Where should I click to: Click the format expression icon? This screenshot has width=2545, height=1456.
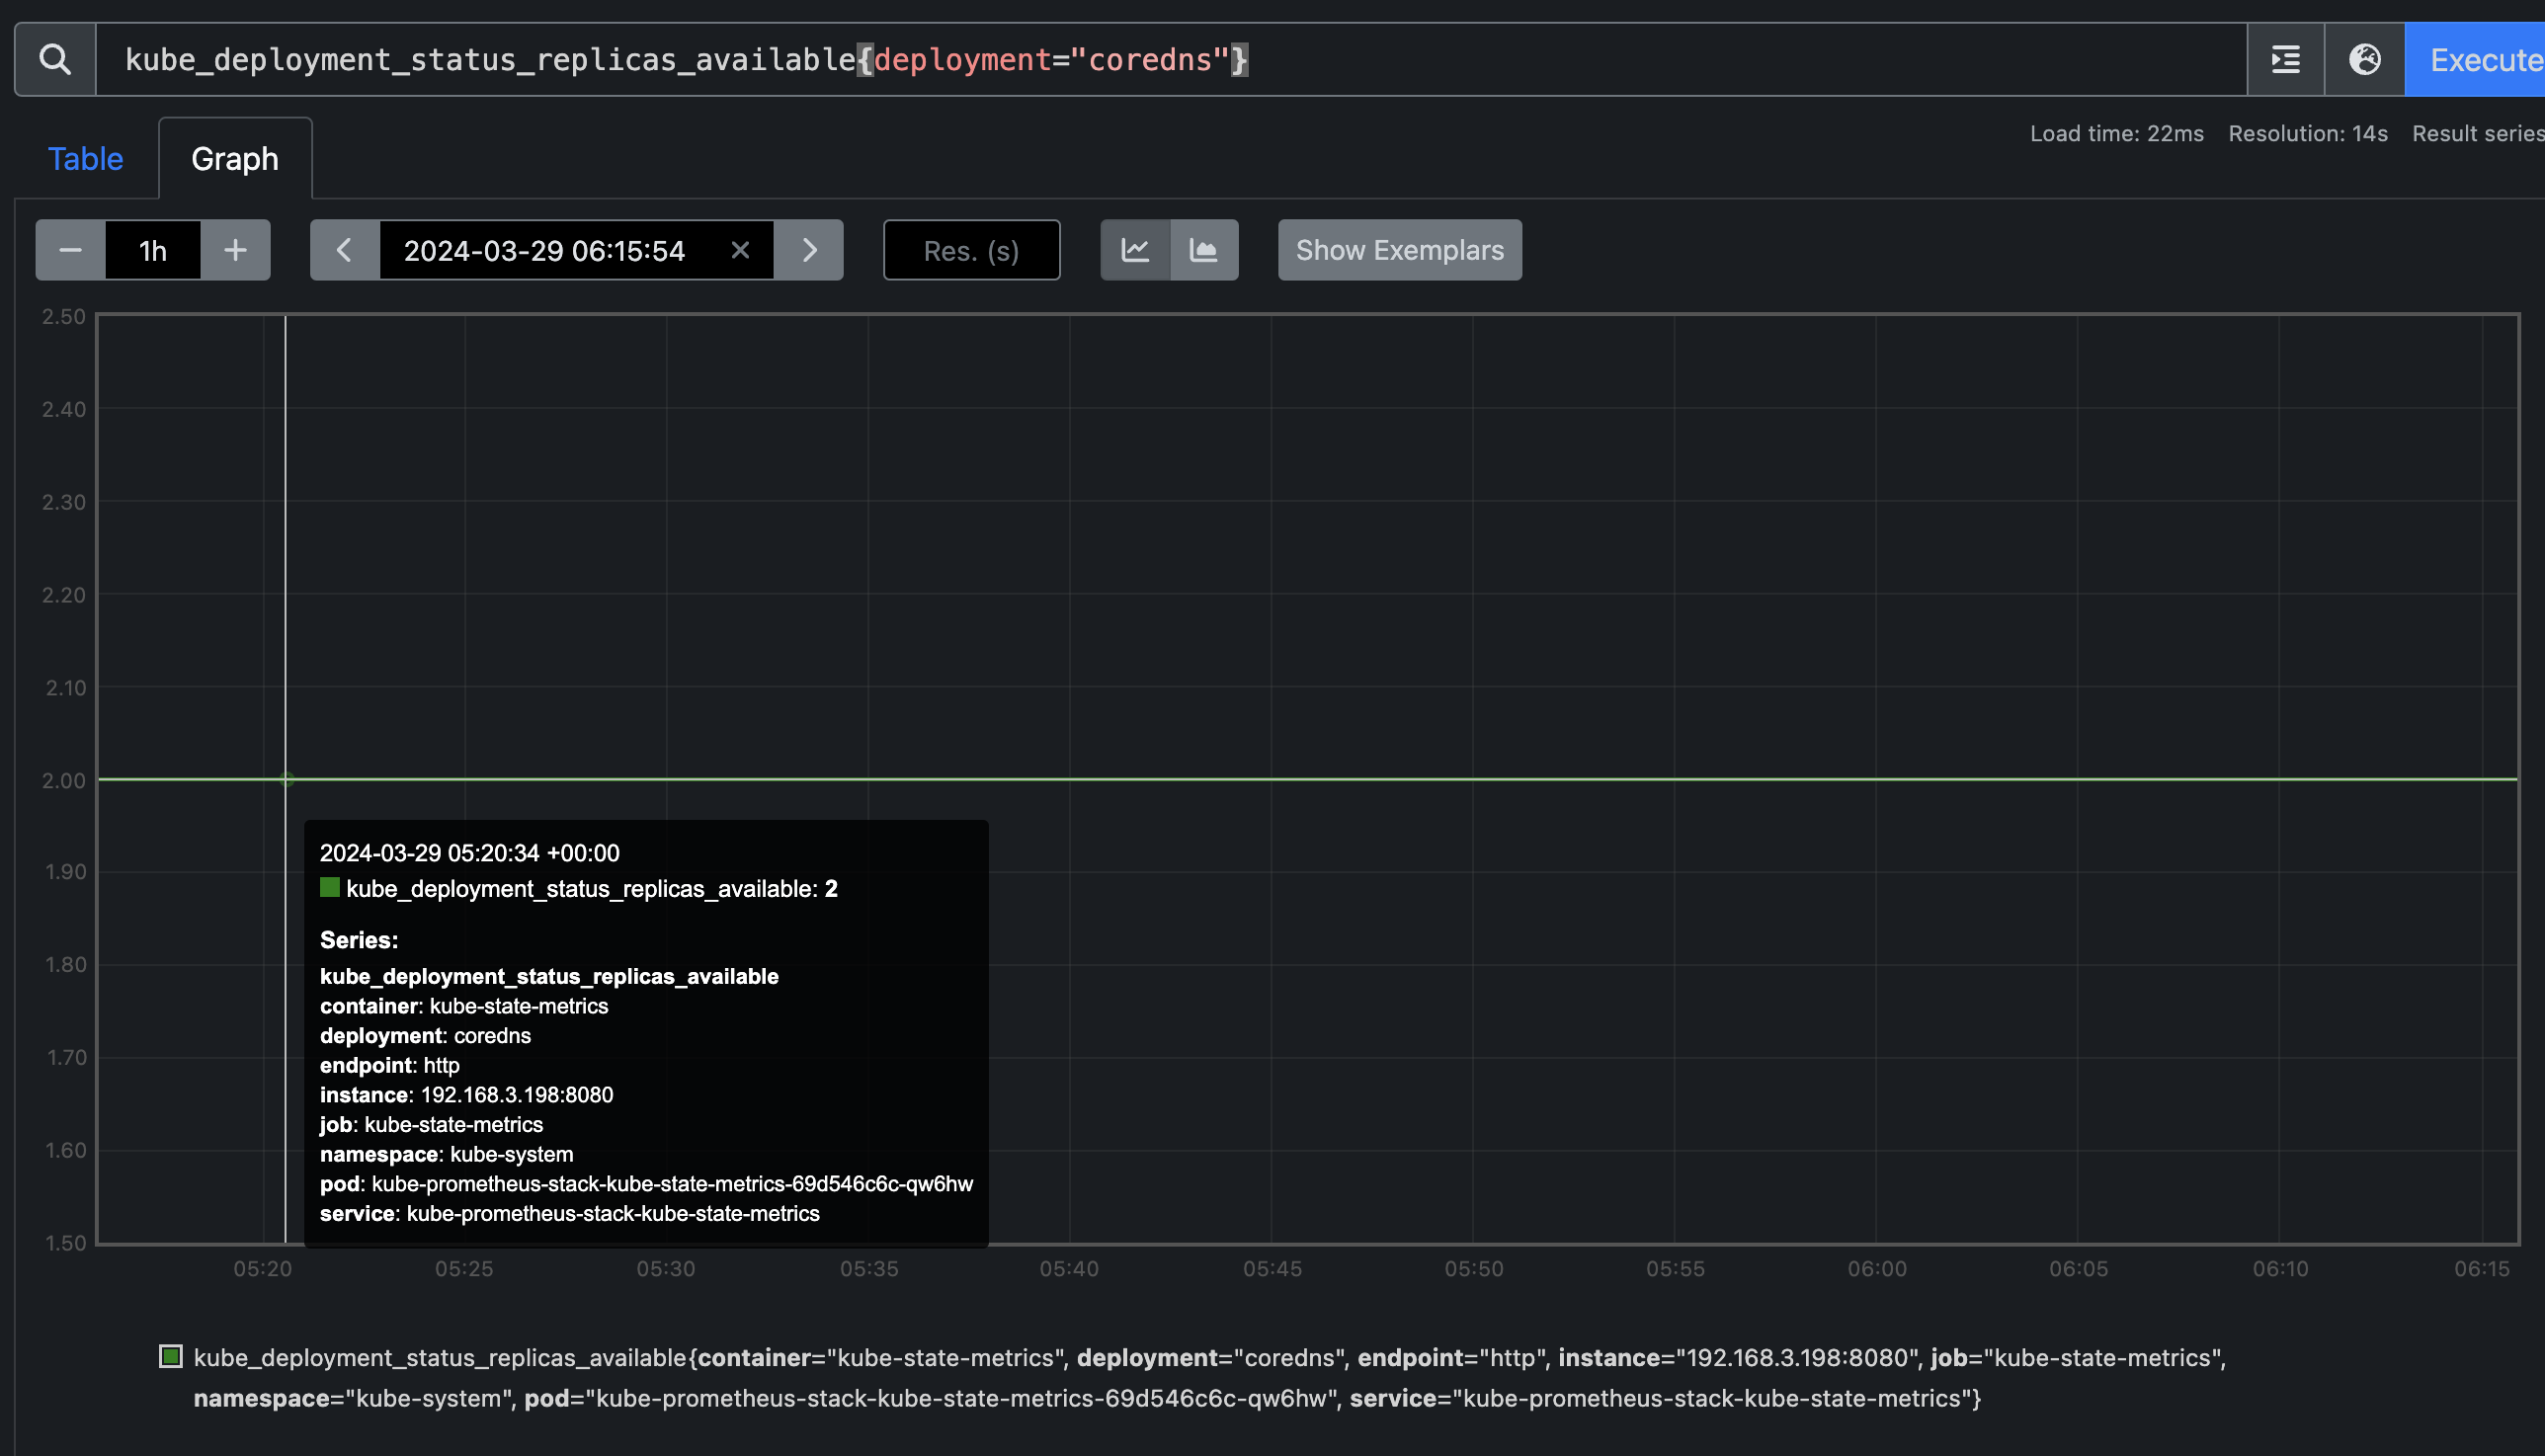pyautogui.click(x=2285, y=60)
